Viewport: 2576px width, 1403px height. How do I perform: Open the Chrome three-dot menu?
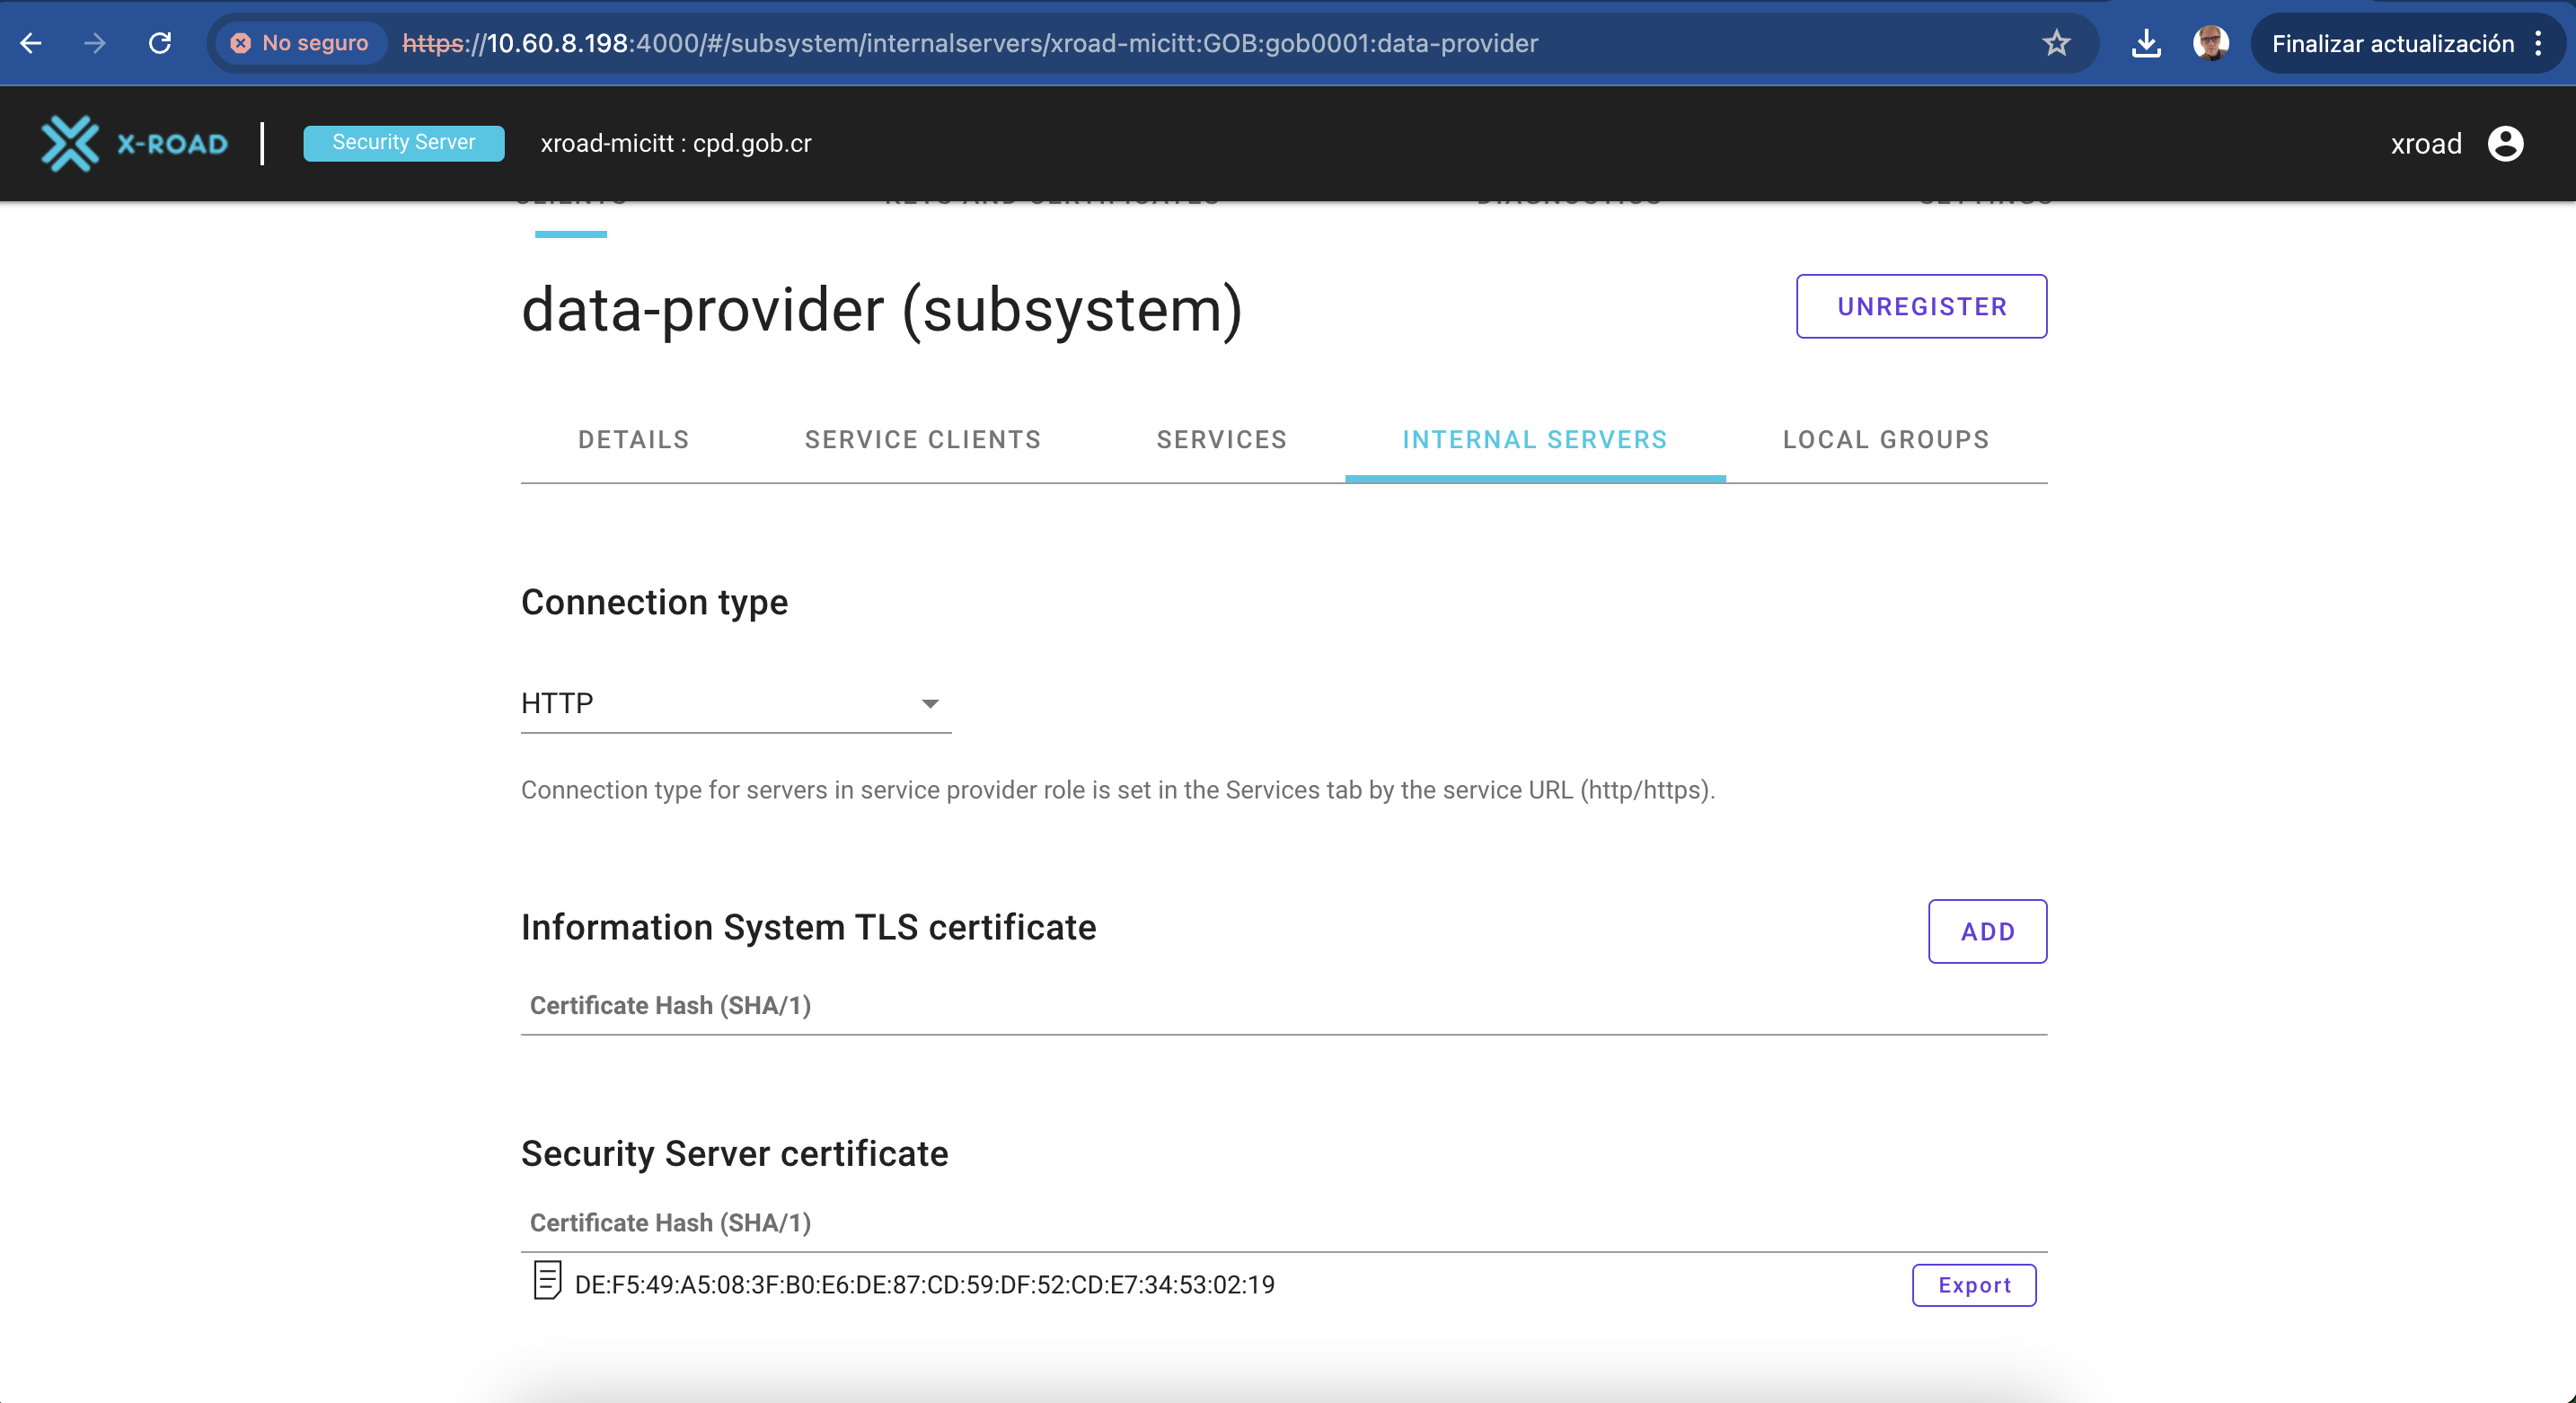click(2538, 43)
